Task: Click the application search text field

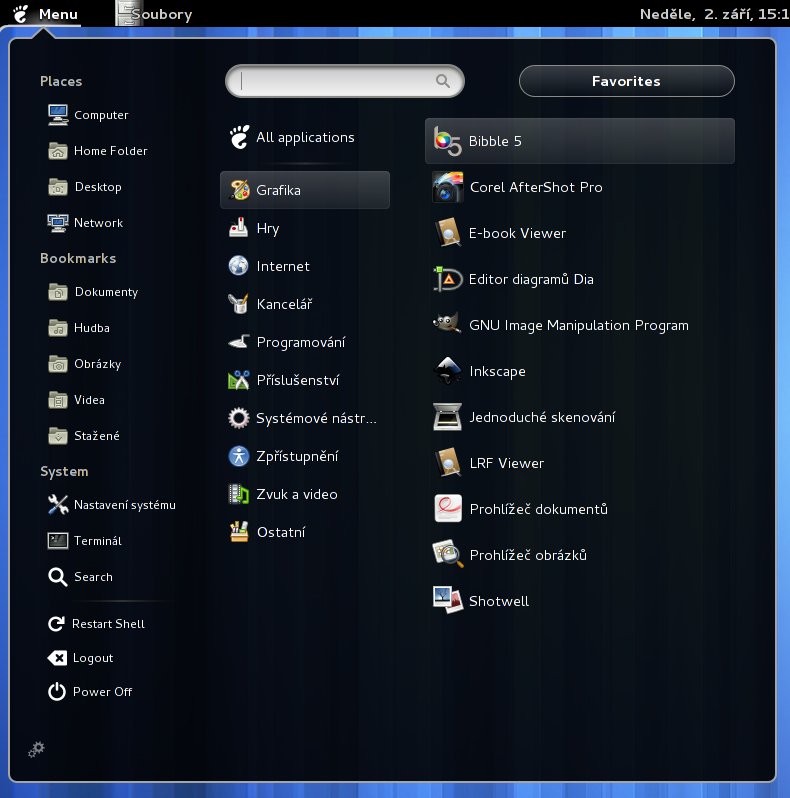Action: (x=336, y=82)
